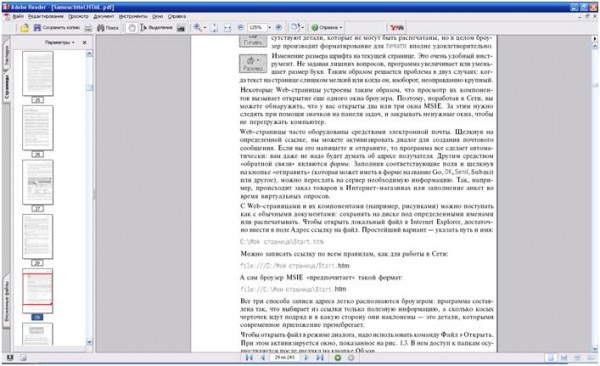Print the document via printer icon
Viewport: 600px width, 366px height.
[88, 28]
